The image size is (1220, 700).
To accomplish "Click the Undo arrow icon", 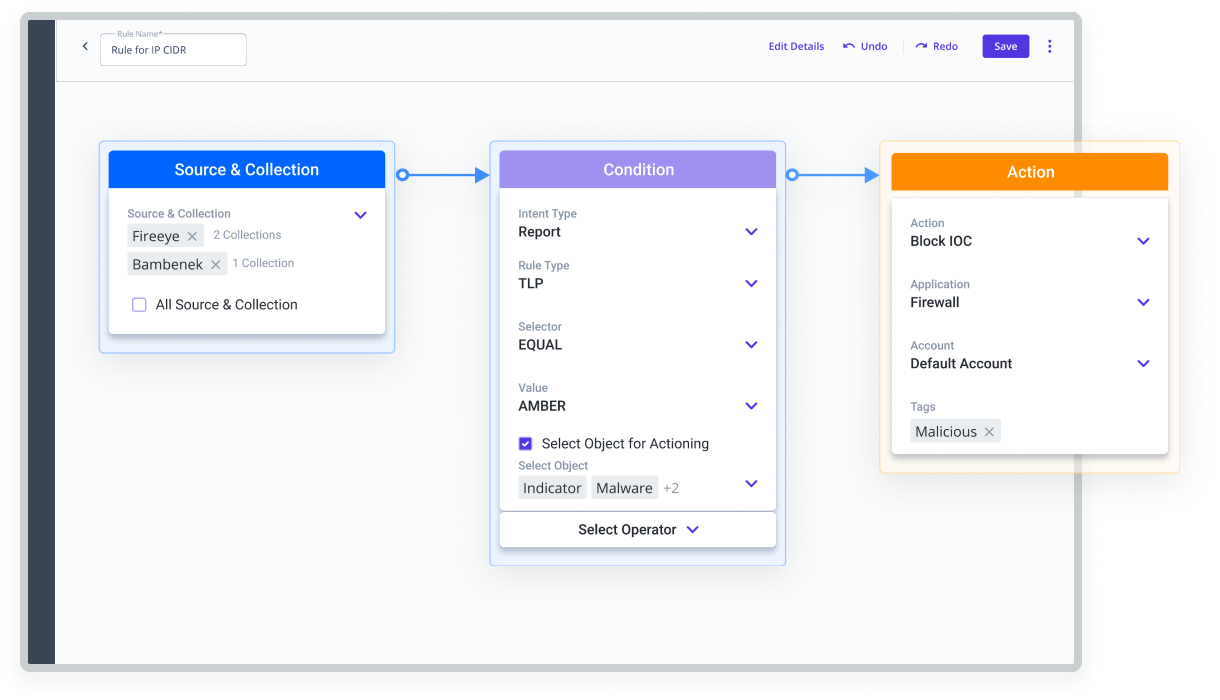I will (x=849, y=46).
